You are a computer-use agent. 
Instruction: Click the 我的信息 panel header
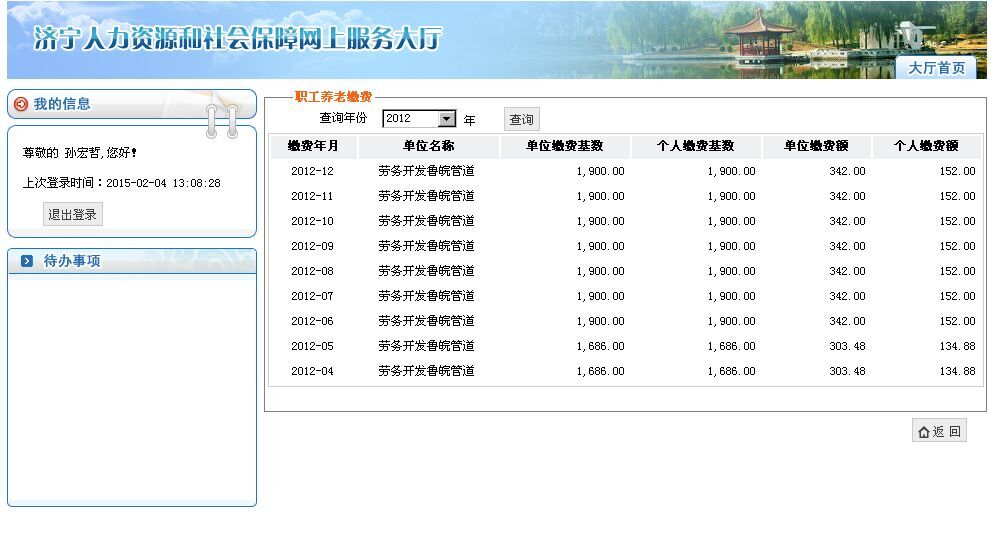(62, 104)
